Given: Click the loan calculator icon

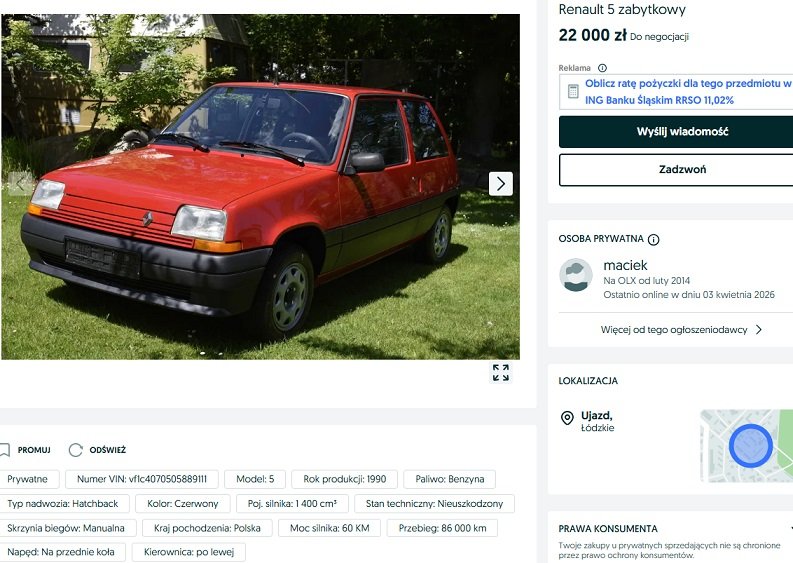Looking at the screenshot, I should (x=573, y=92).
